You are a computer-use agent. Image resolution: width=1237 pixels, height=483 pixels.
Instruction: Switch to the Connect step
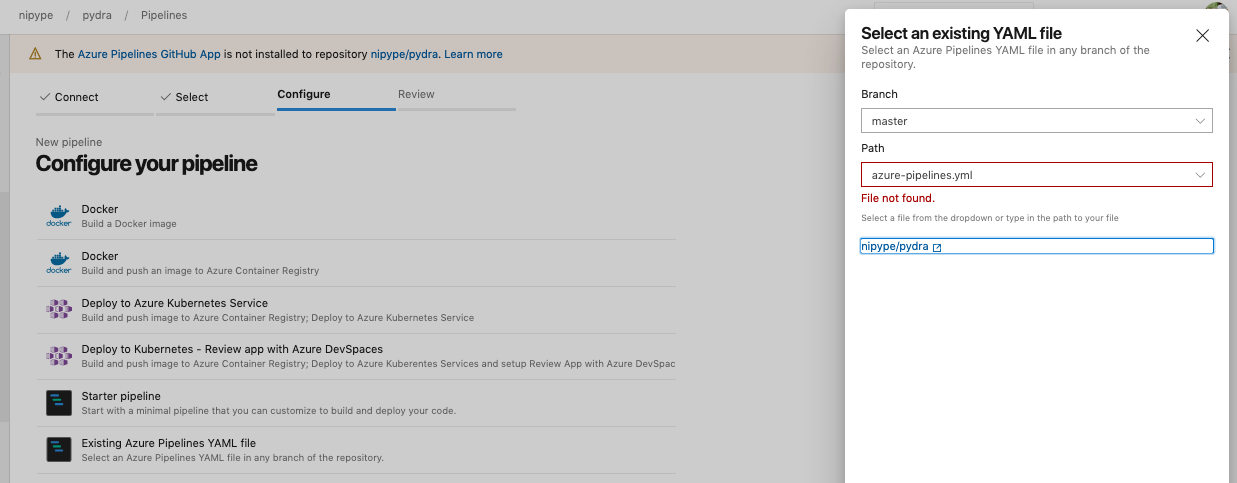point(94,97)
